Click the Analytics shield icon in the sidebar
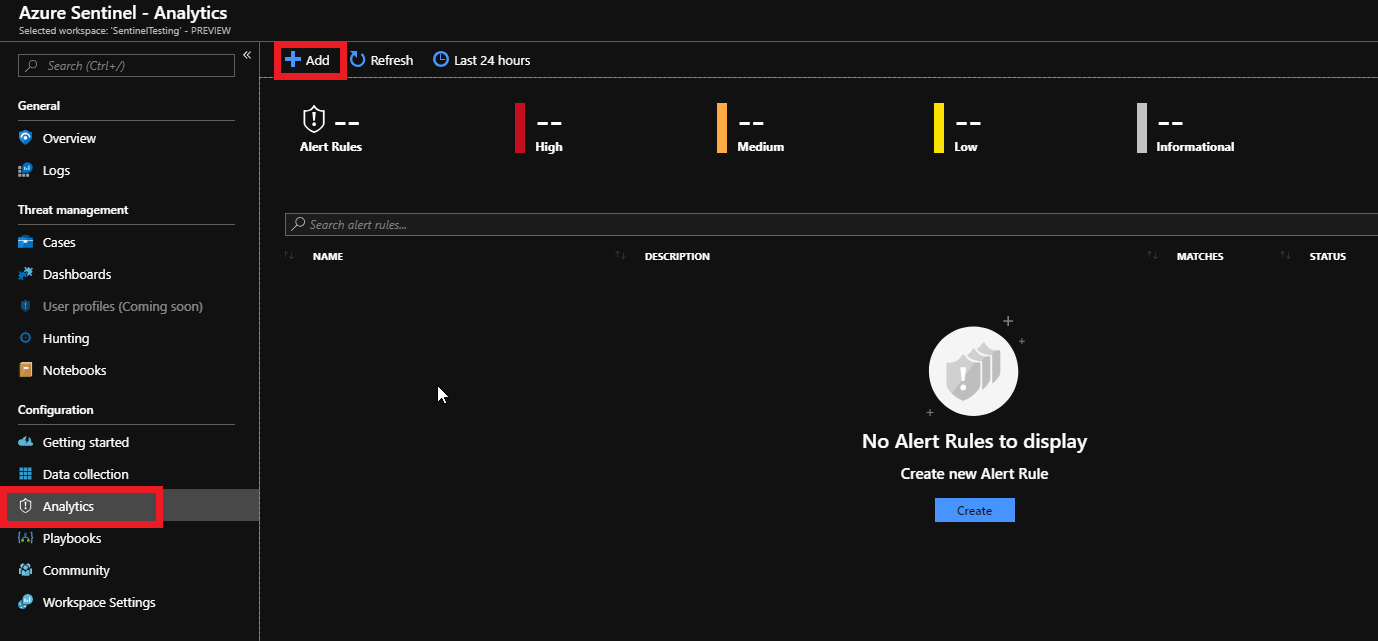 click(x=26, y=506)
